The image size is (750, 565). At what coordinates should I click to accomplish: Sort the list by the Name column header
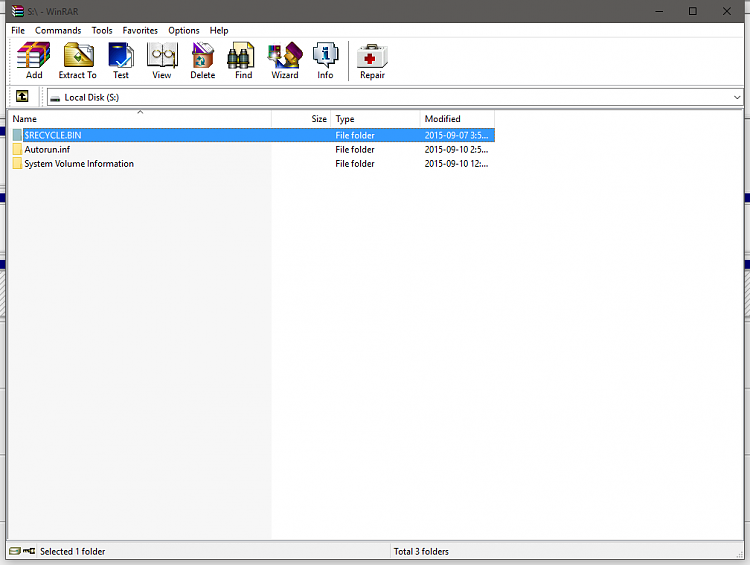click(140, 119)
